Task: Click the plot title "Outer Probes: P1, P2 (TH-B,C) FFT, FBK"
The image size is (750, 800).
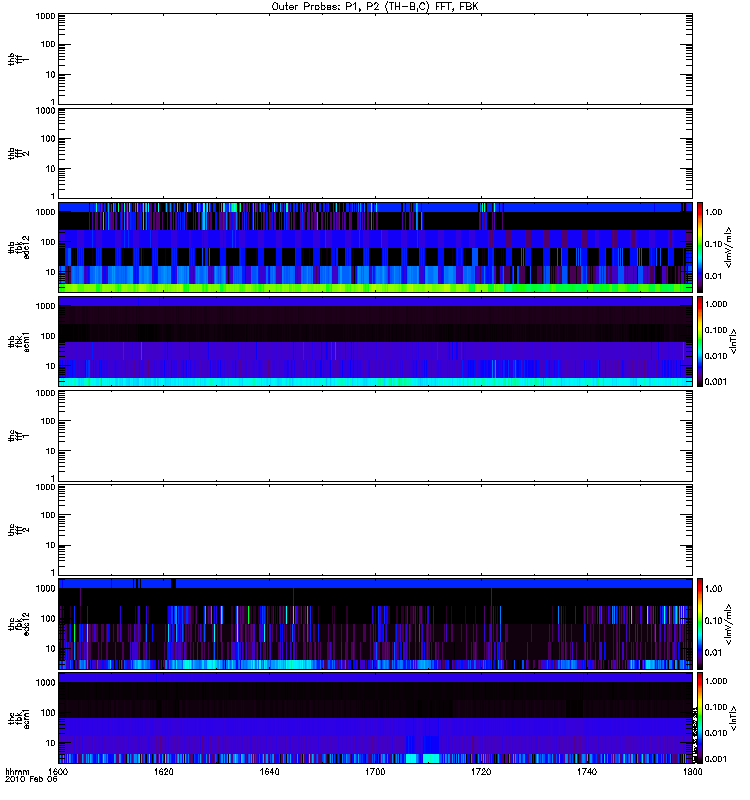Action: pyautogui.click(x=375, y=7)
